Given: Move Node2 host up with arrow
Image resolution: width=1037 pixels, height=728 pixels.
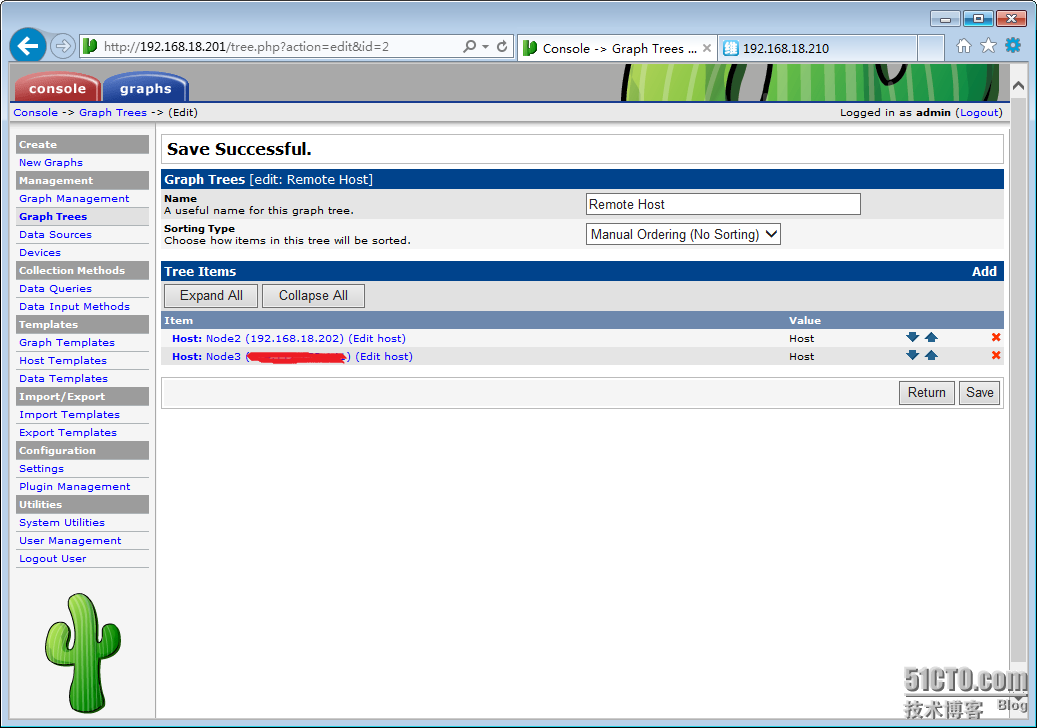Looking at the screenshot, I should (x=931, y=337).
